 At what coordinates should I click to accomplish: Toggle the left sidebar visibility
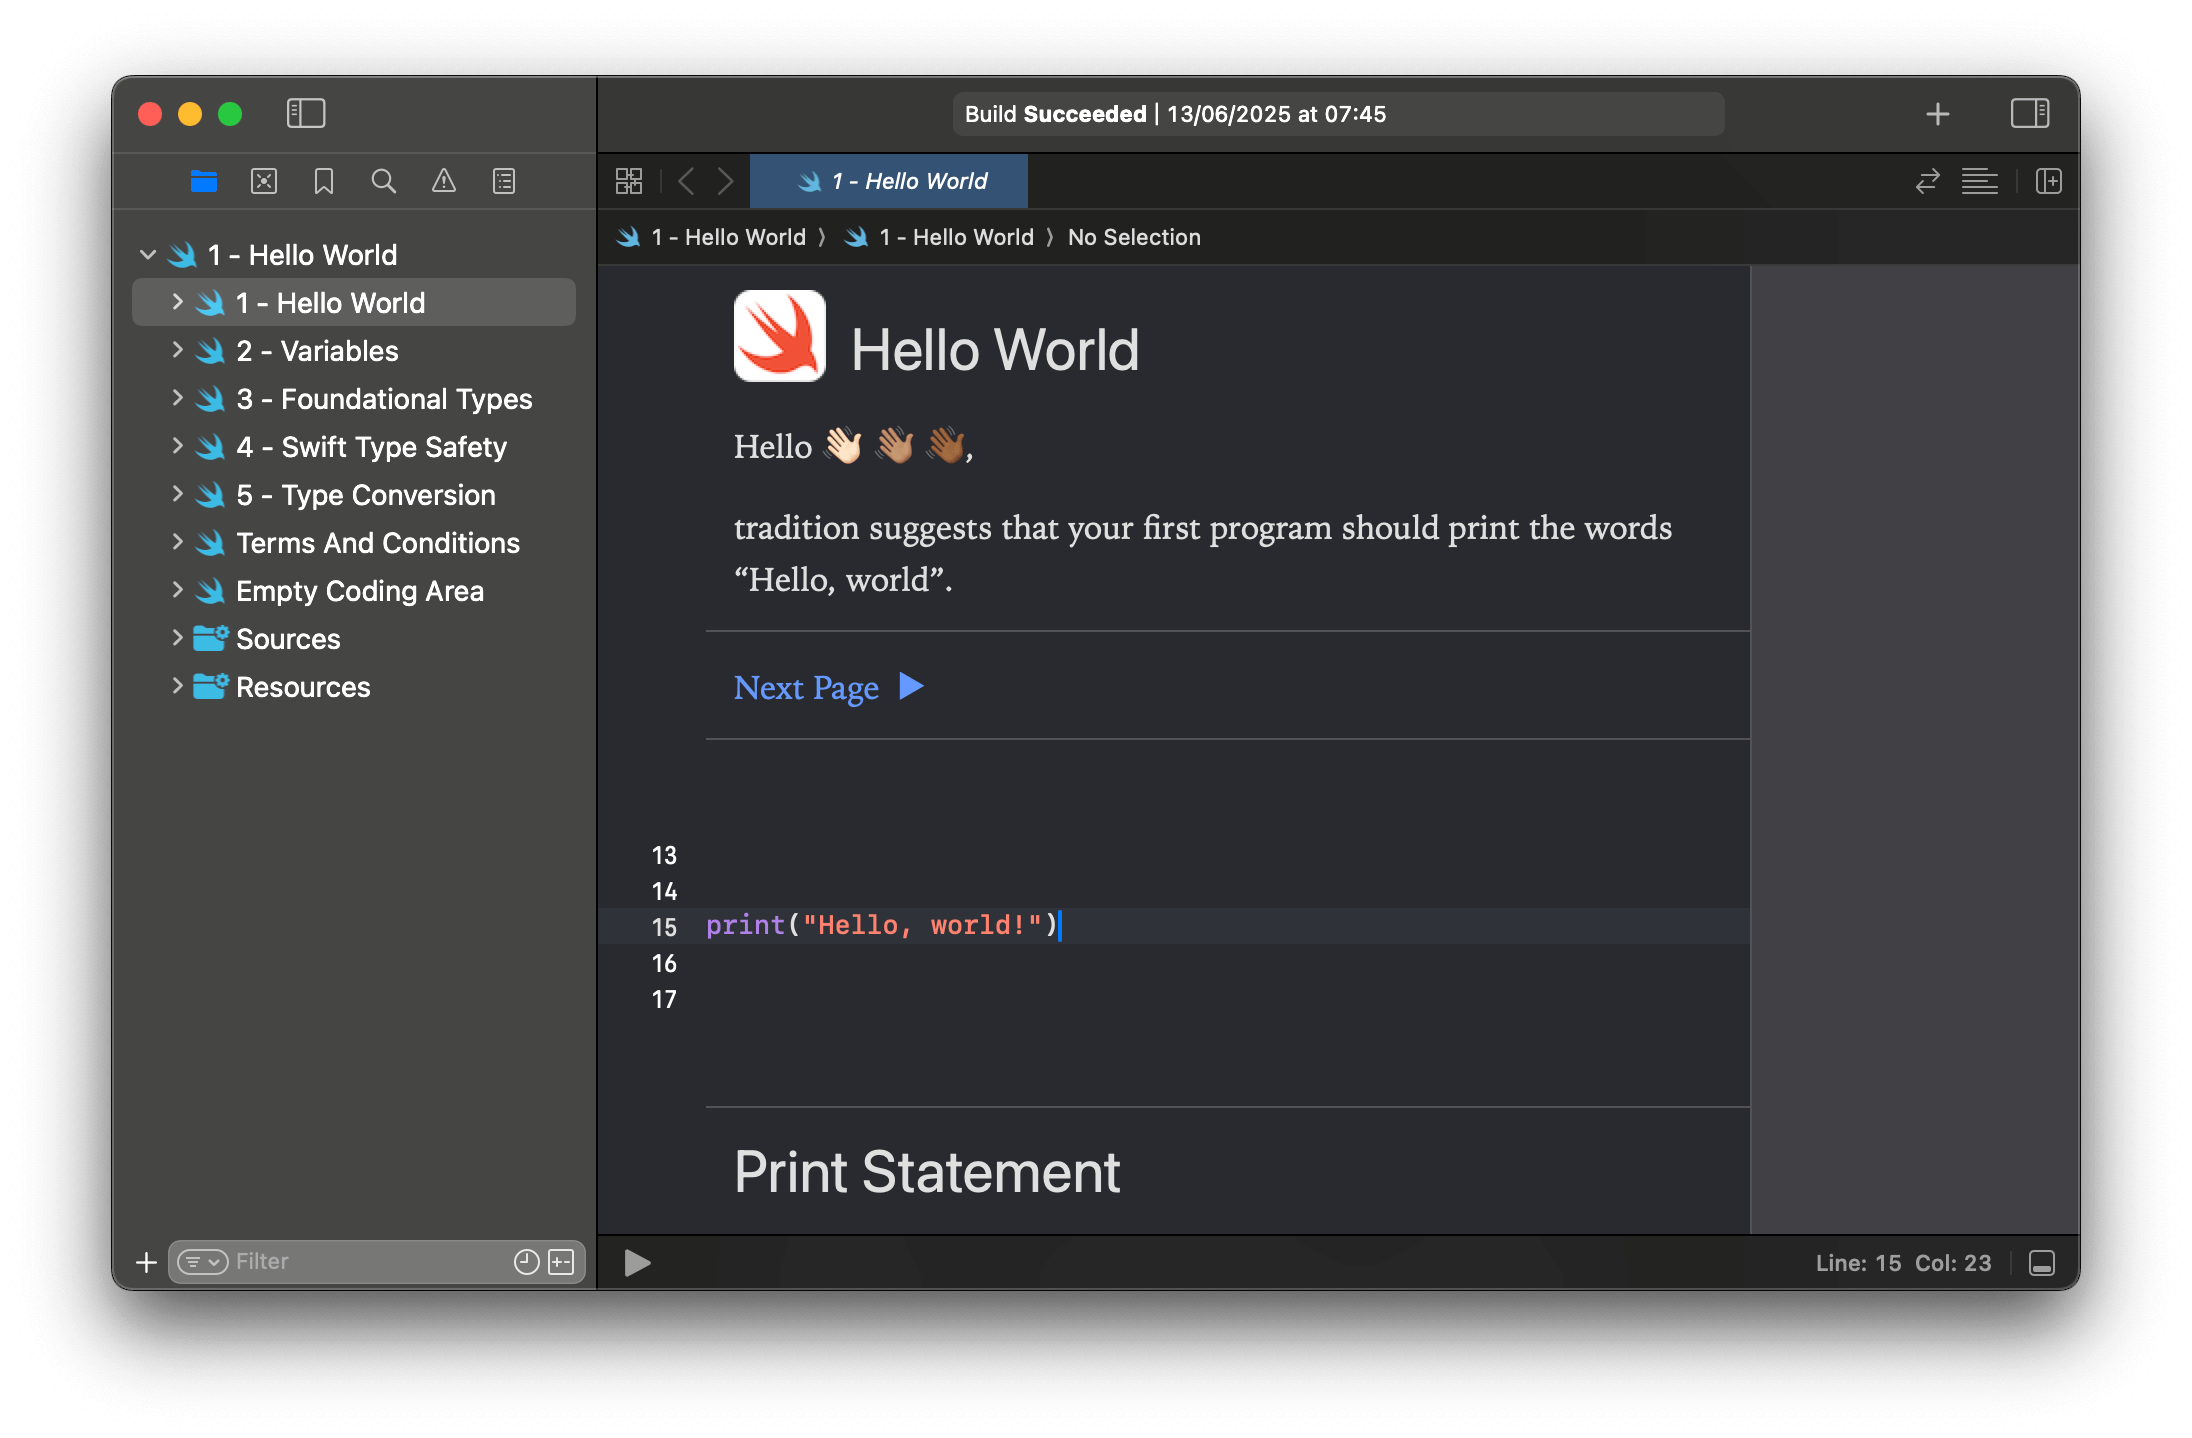tap(307, 113)
